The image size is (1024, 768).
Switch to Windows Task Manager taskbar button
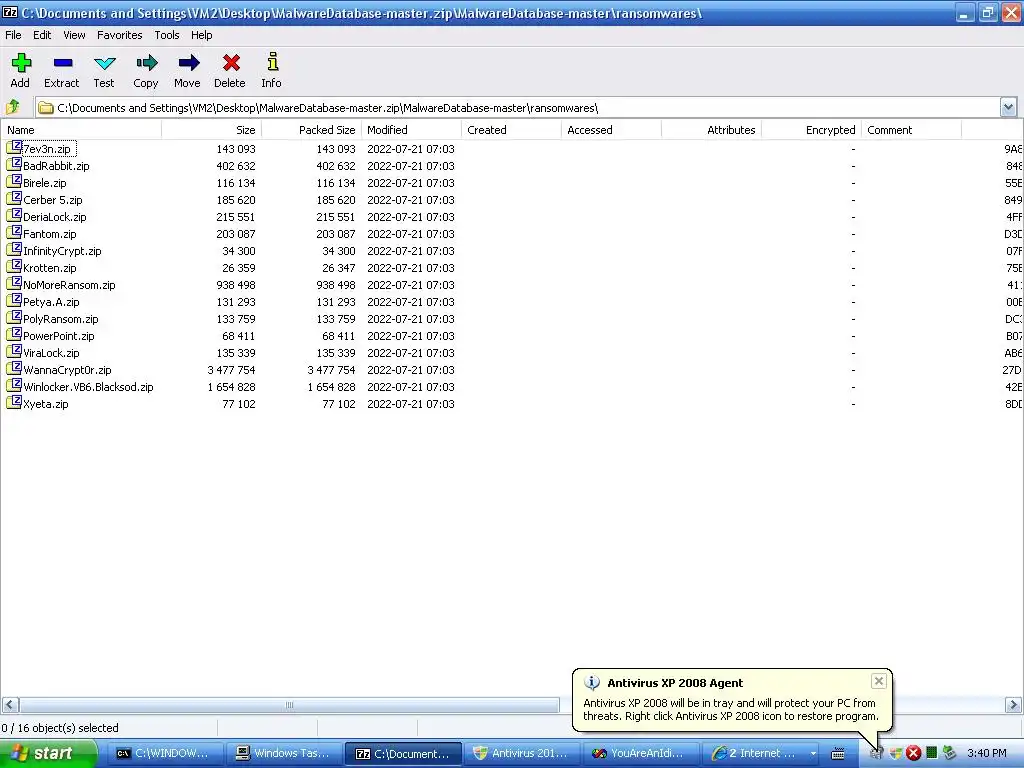pos(283,753)
